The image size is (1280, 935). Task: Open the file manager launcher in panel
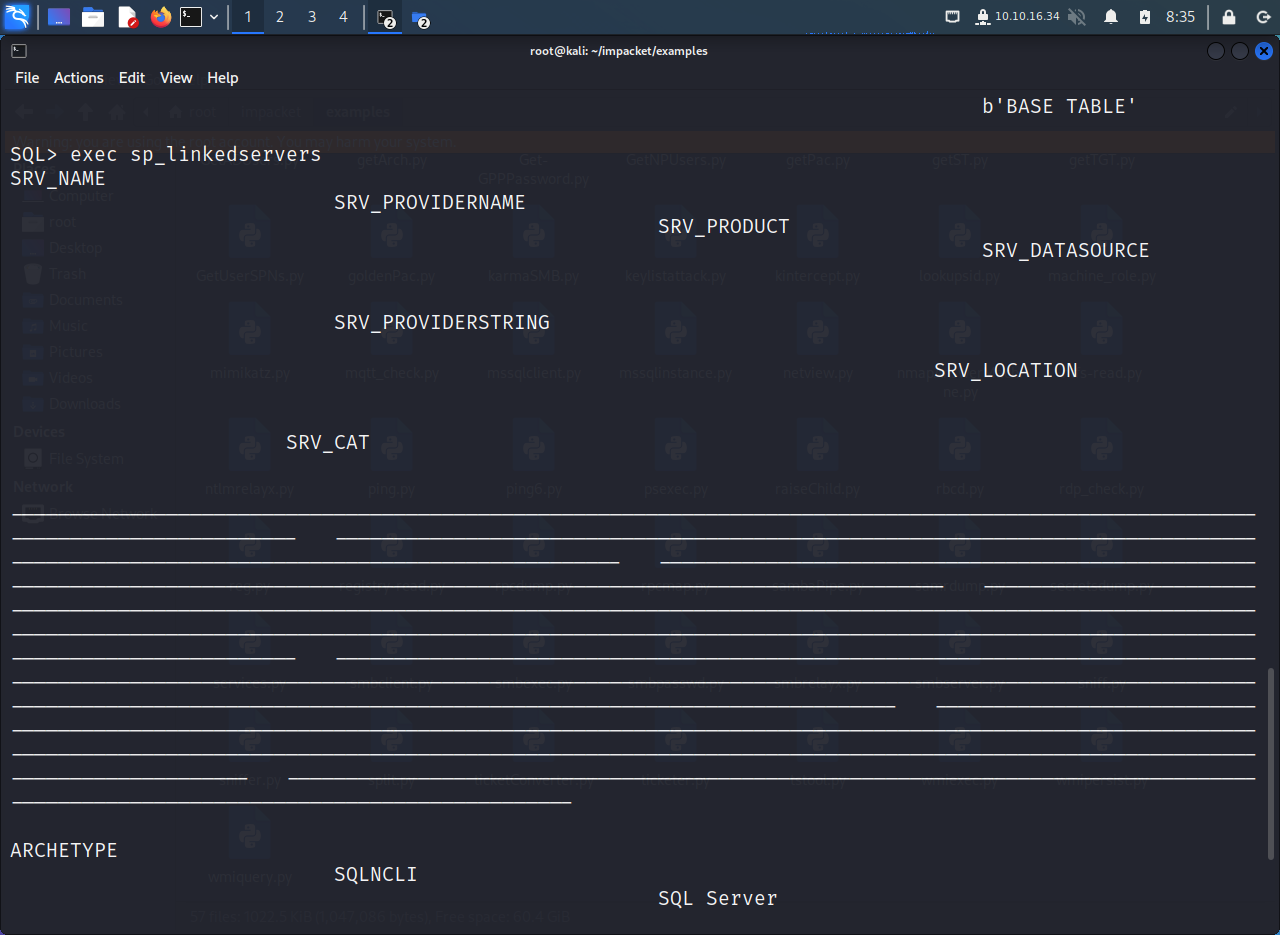93,17
